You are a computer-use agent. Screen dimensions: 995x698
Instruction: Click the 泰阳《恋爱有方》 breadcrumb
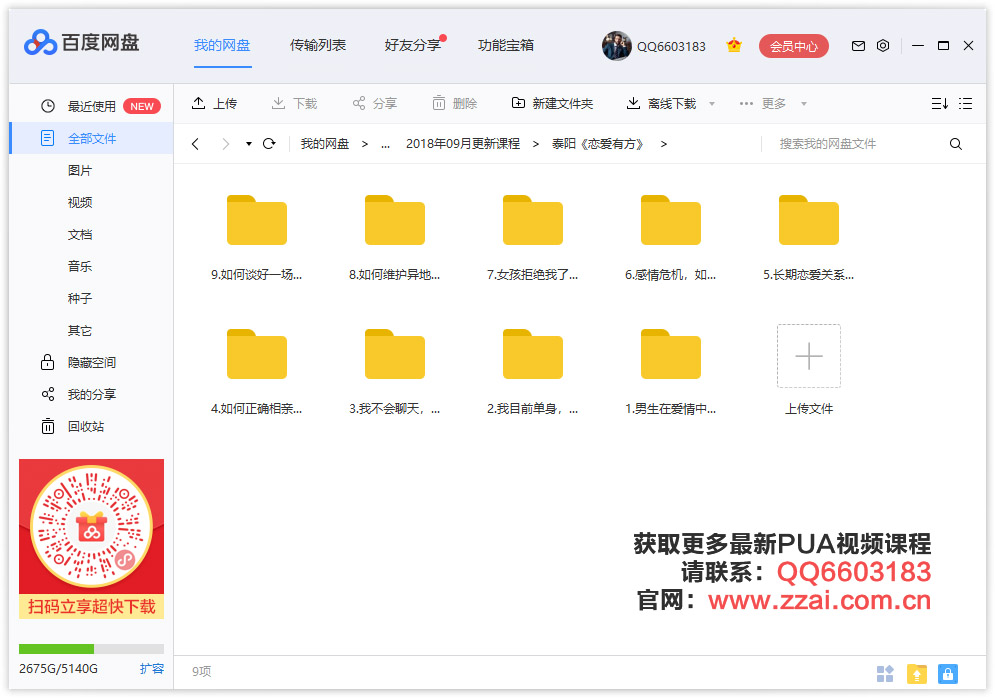click(598, 144)
